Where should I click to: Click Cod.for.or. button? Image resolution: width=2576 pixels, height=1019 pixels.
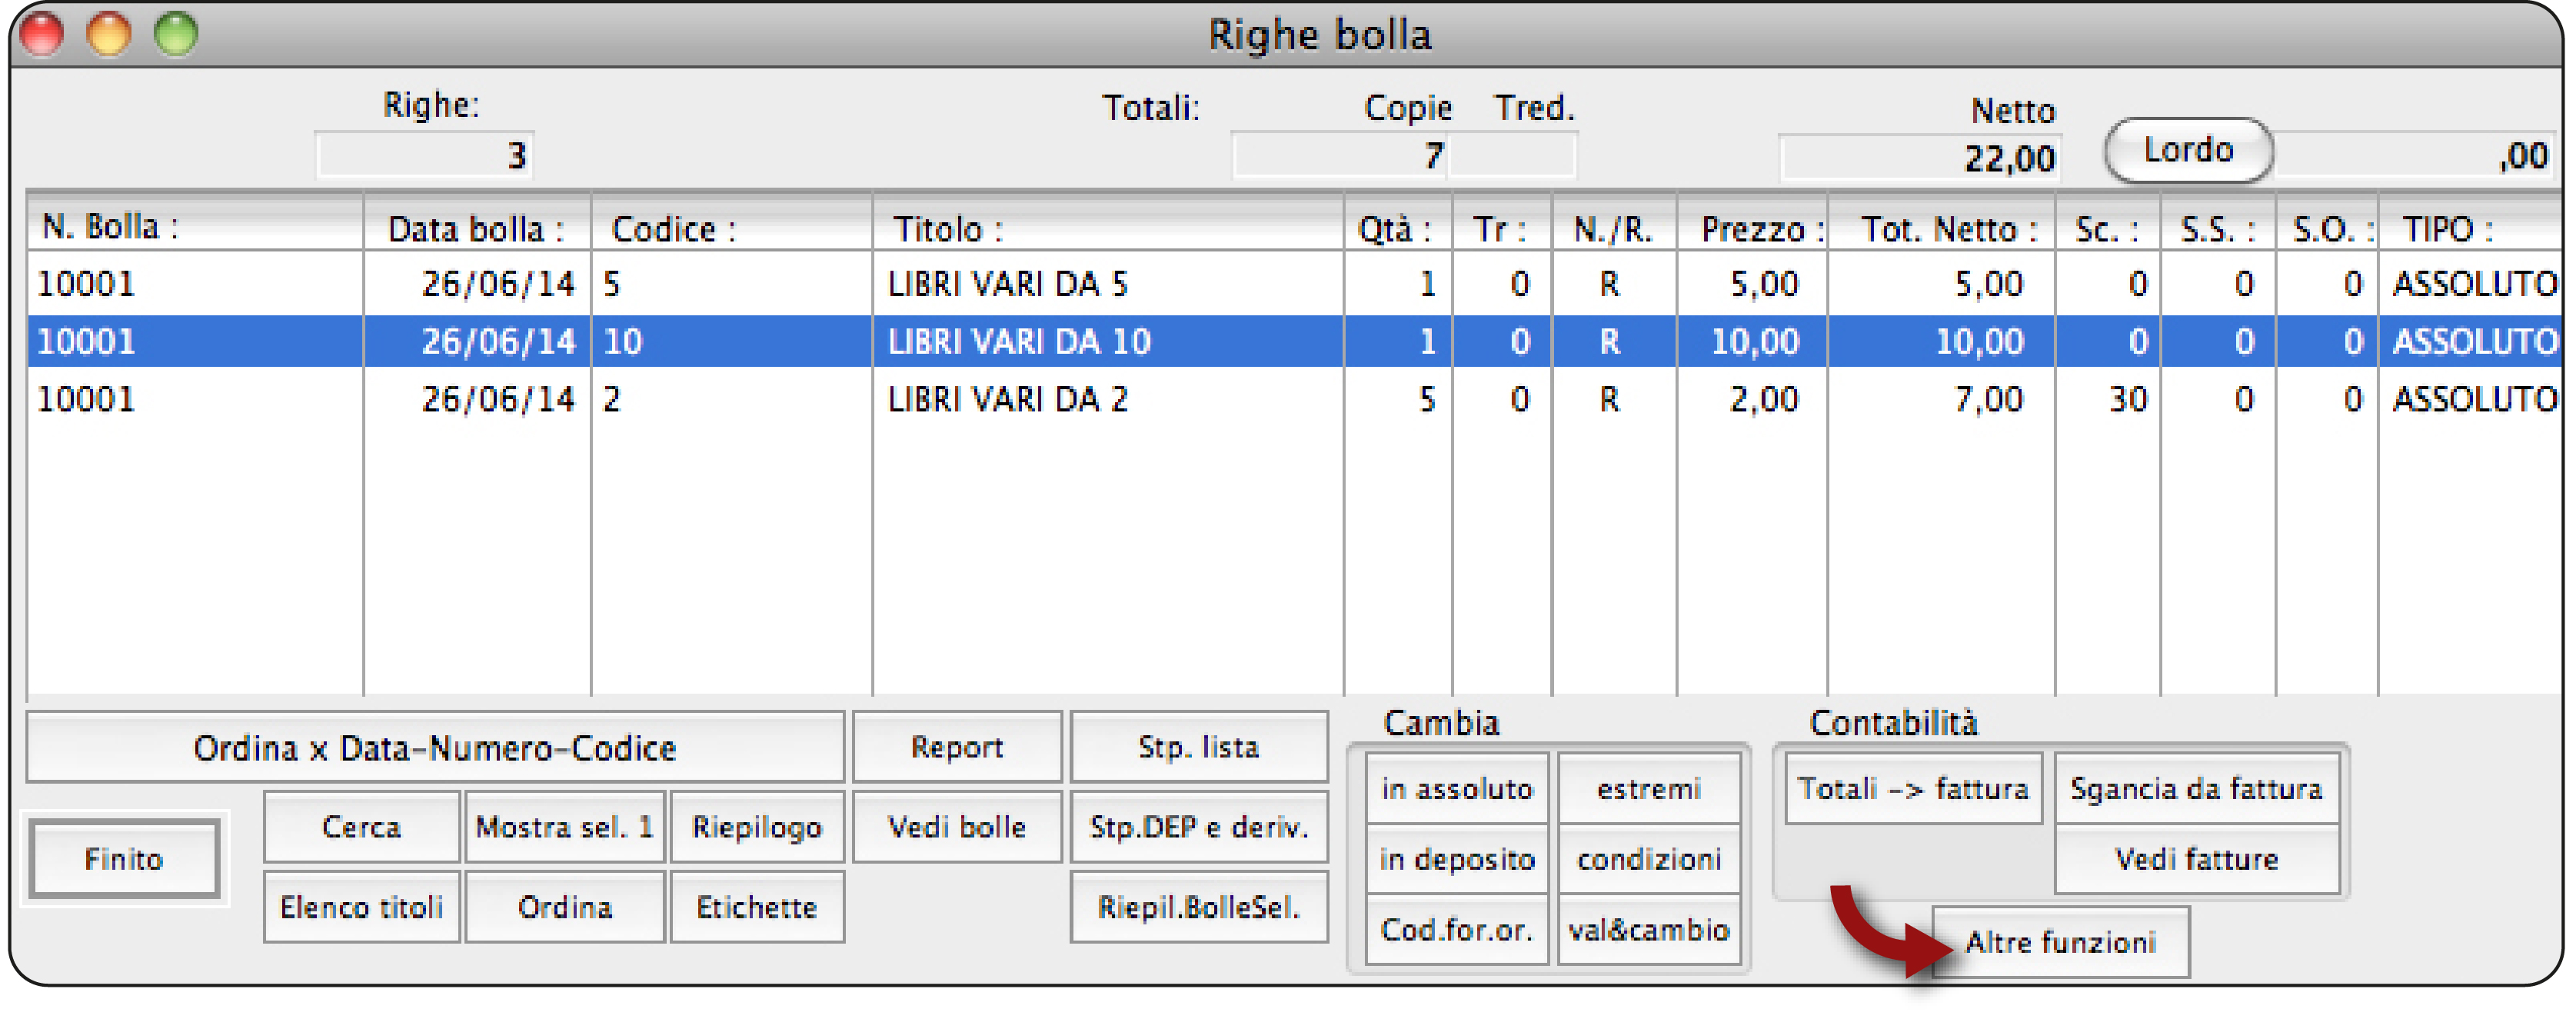click(1457, 929)
